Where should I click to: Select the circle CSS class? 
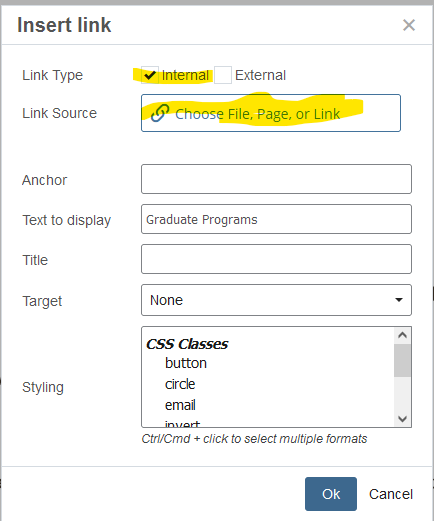(180, 384)
